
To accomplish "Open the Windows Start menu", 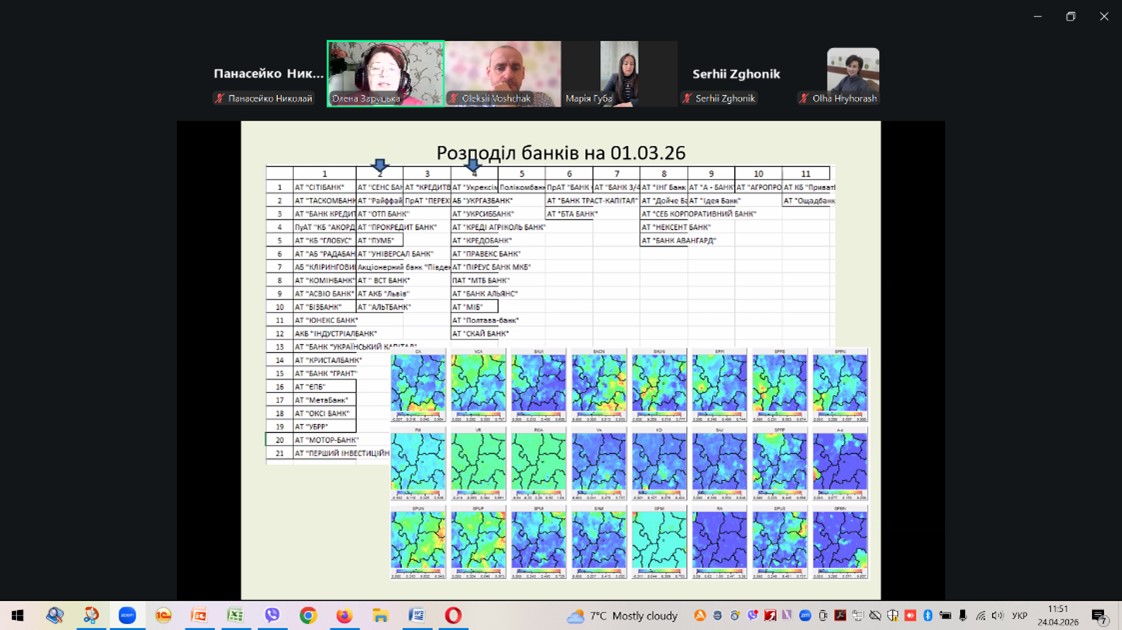I will coord(17,616).
